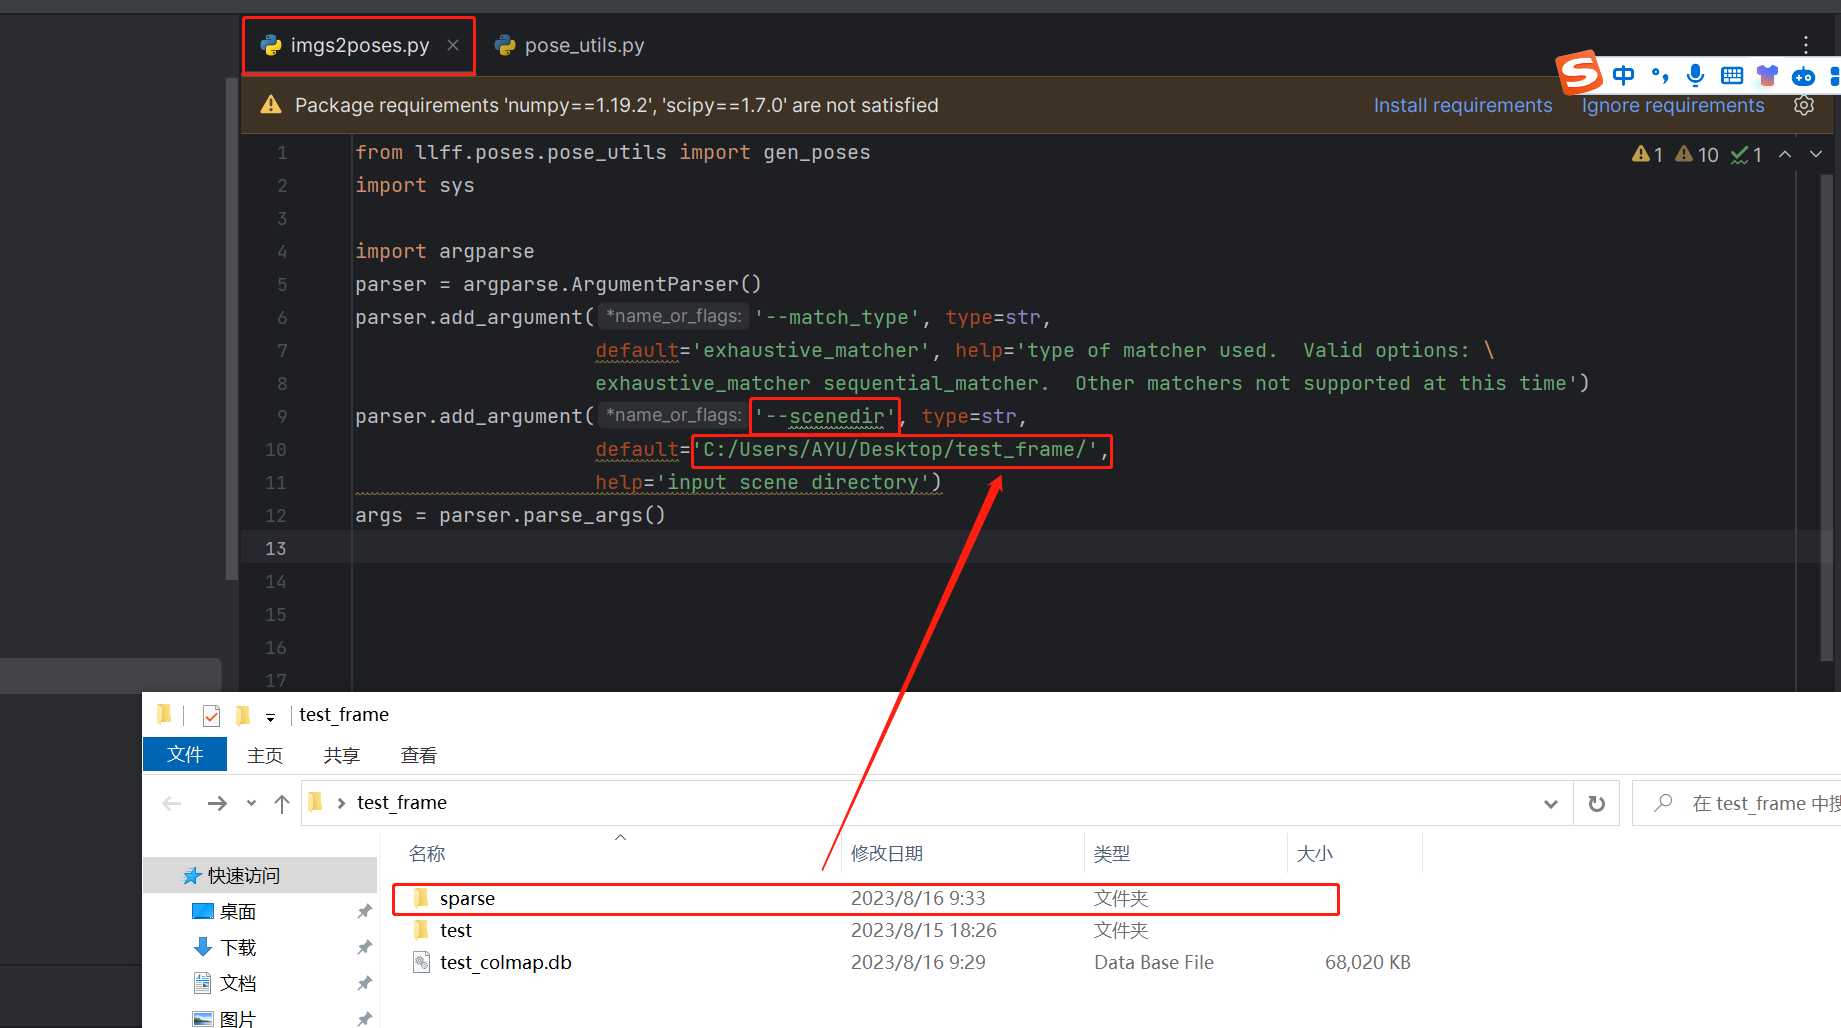Viewport: 1841px width, 1028px height.
Task: Close the imgs2poses.py tab
Action: pos(453,45)
